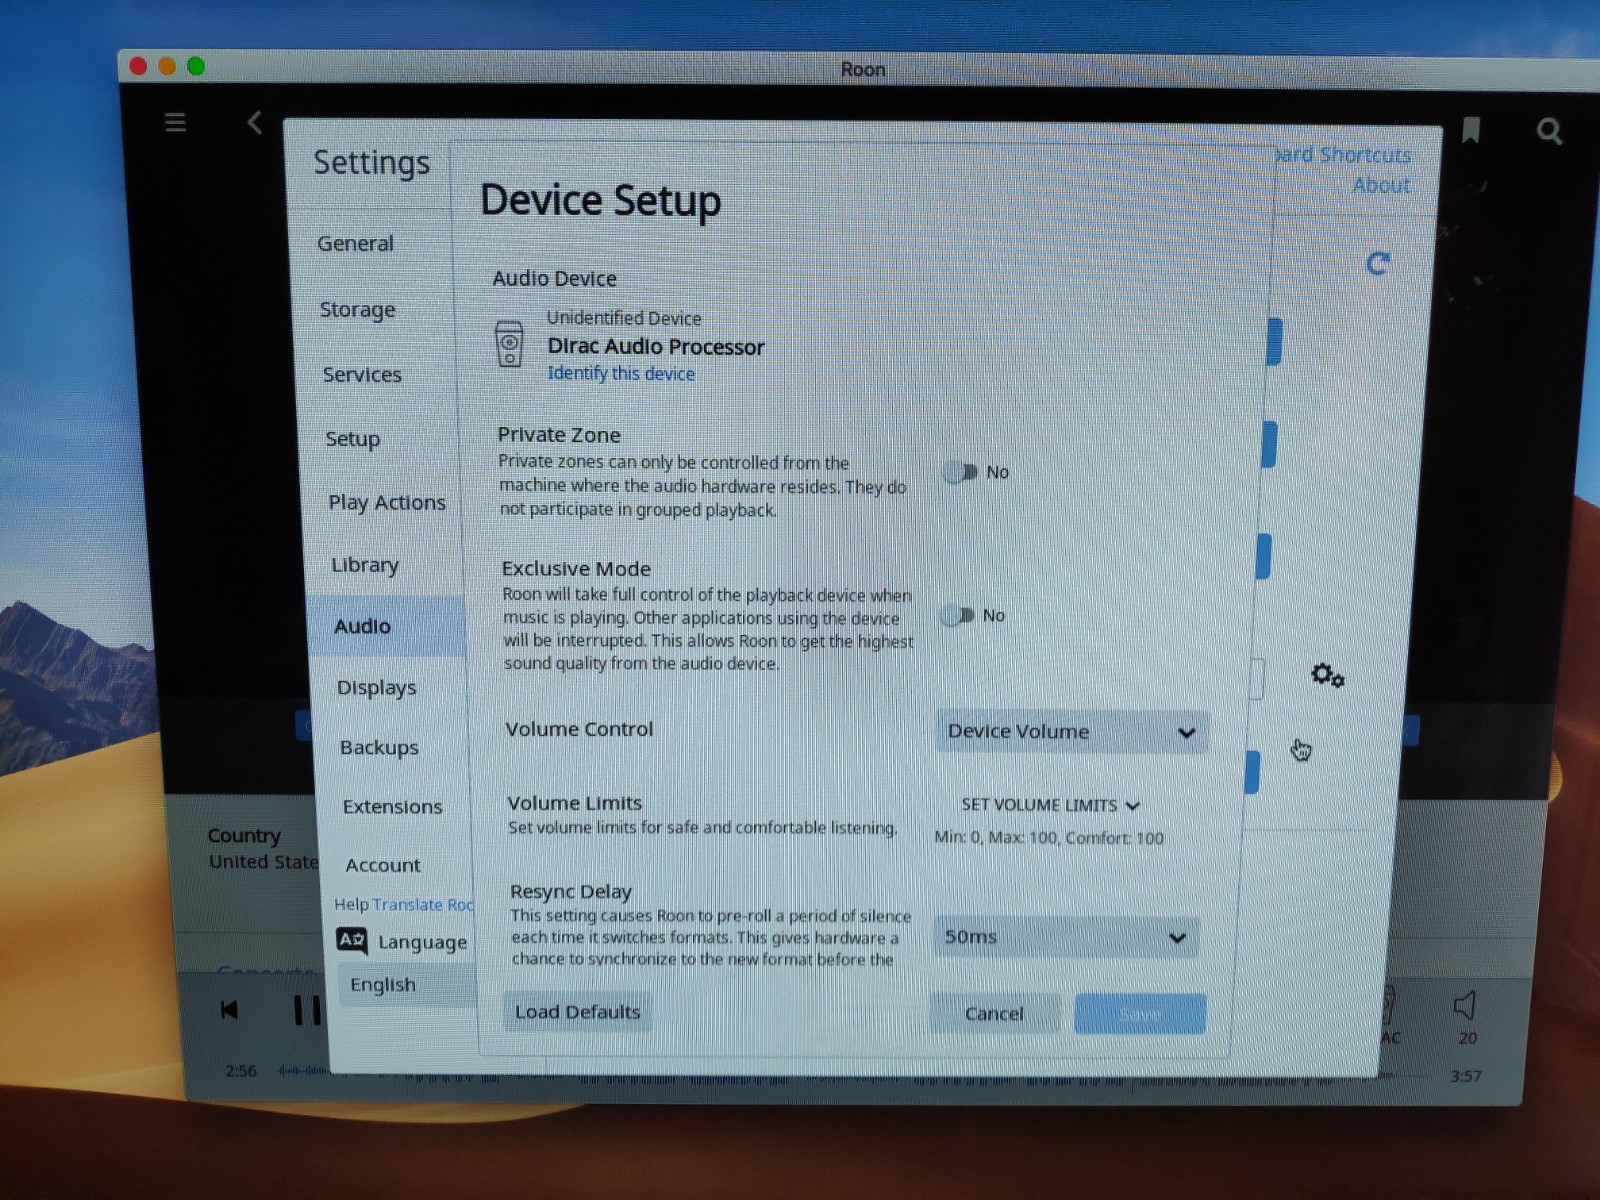This screenshot has width=1600, height=1200.
Task: Select the Library settings tab
Action: pos(365,565)
